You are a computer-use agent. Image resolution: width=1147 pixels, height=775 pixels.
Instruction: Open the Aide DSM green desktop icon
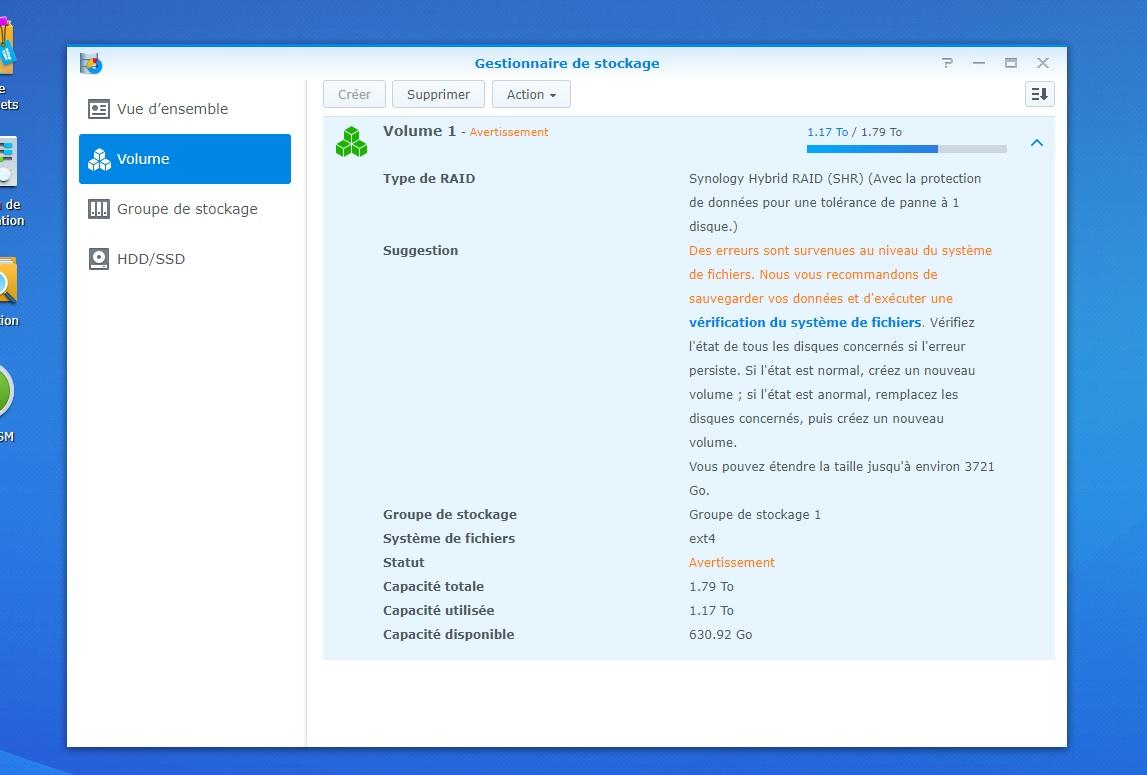click(x=3, y=390)
